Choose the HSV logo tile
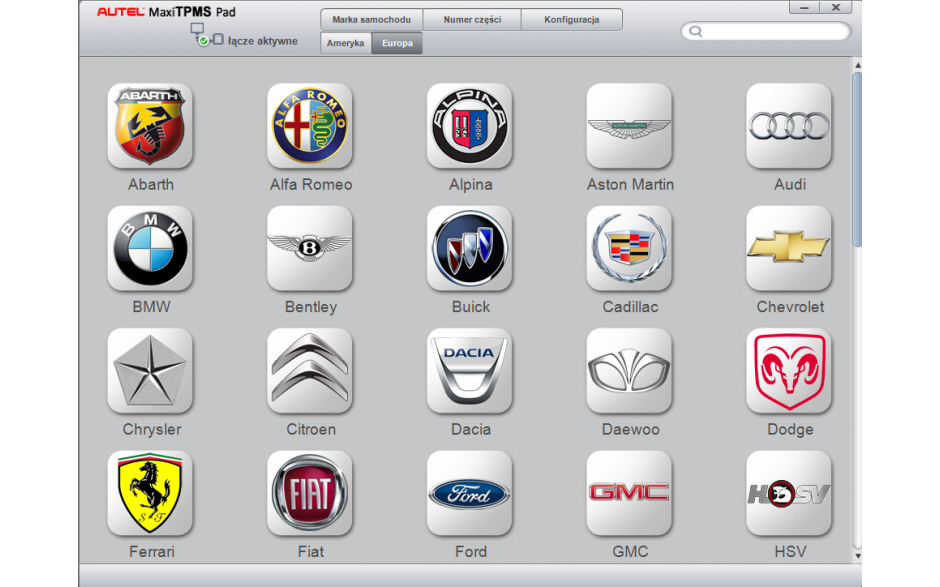 coord(789,493)
